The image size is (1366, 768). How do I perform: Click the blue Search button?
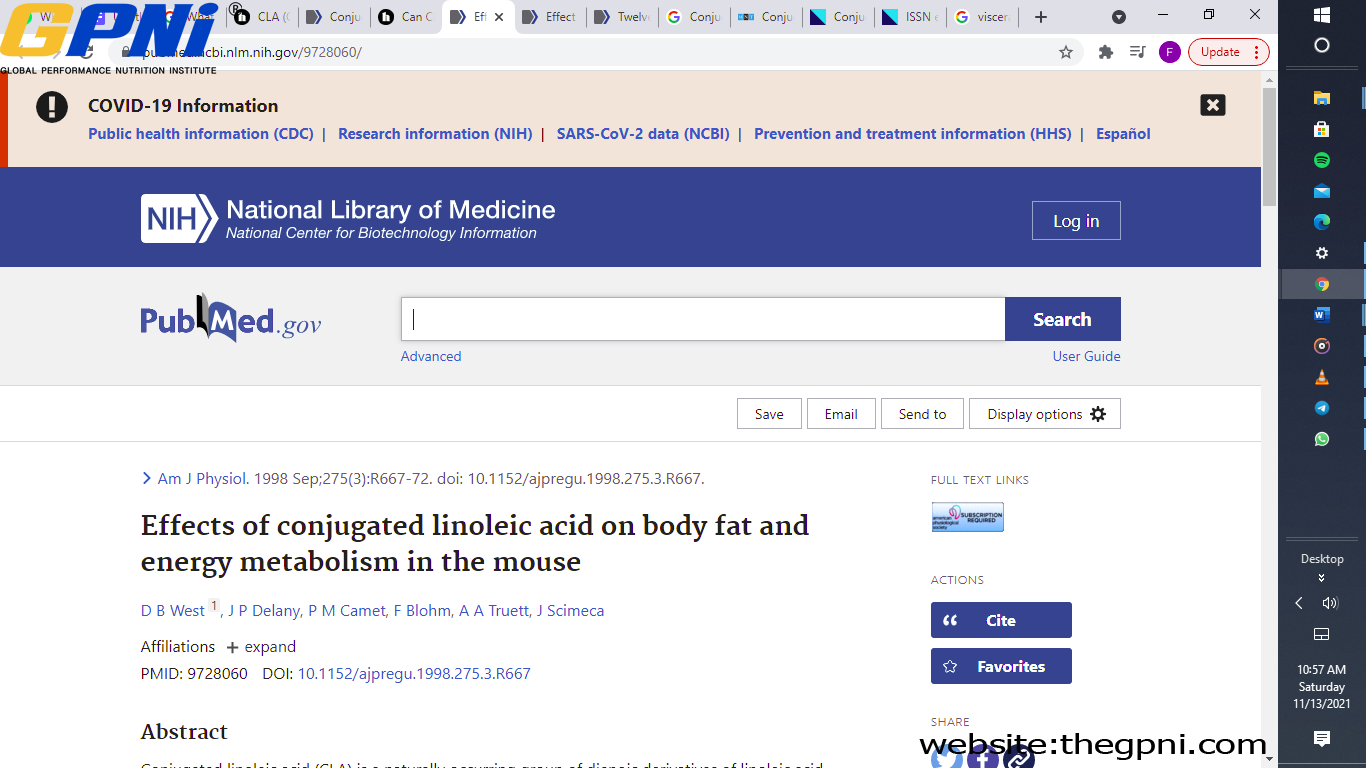click(1062, 319)
